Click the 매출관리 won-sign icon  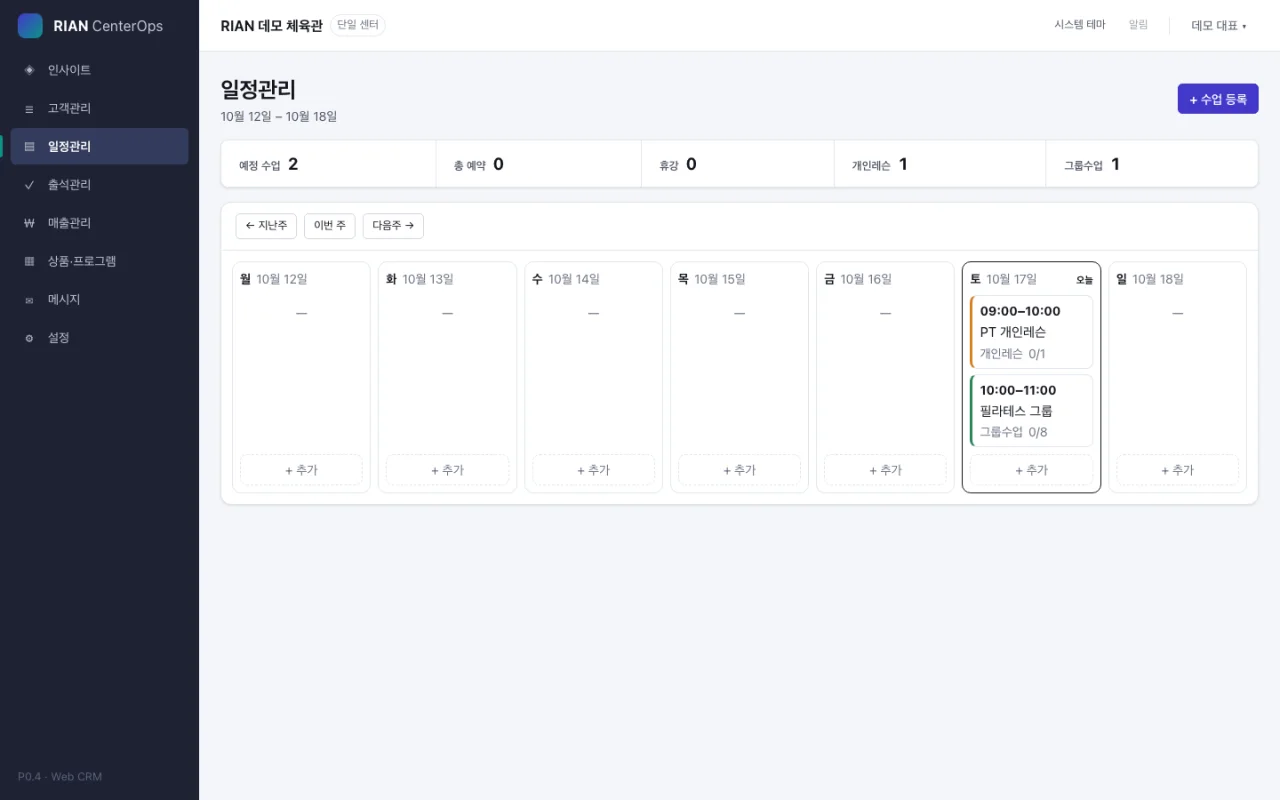29,223
